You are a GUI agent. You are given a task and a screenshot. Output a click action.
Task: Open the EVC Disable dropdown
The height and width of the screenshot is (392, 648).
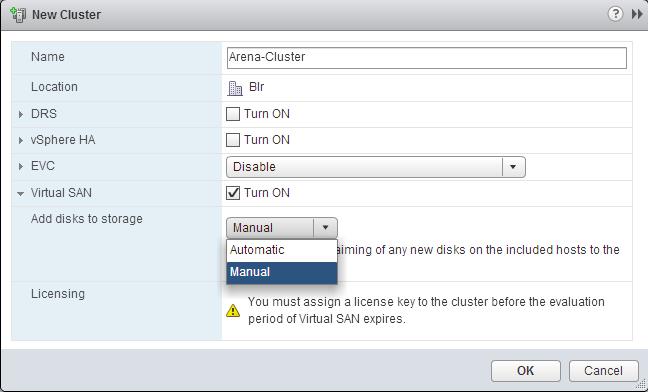[x=376, y=167]
